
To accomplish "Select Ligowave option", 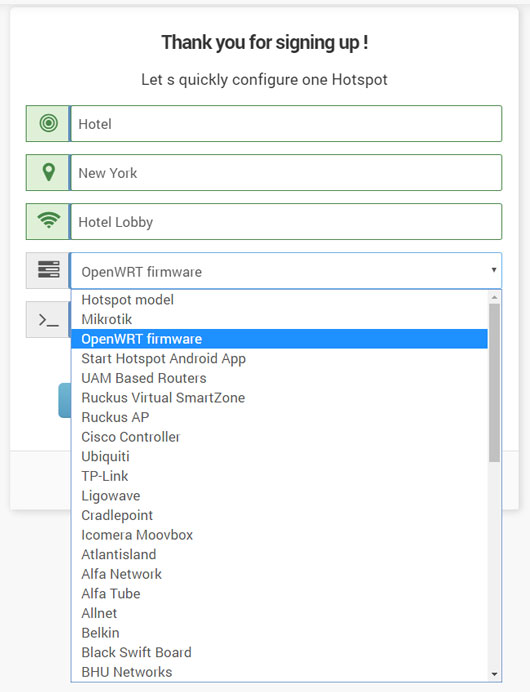I will click(279, 496).
